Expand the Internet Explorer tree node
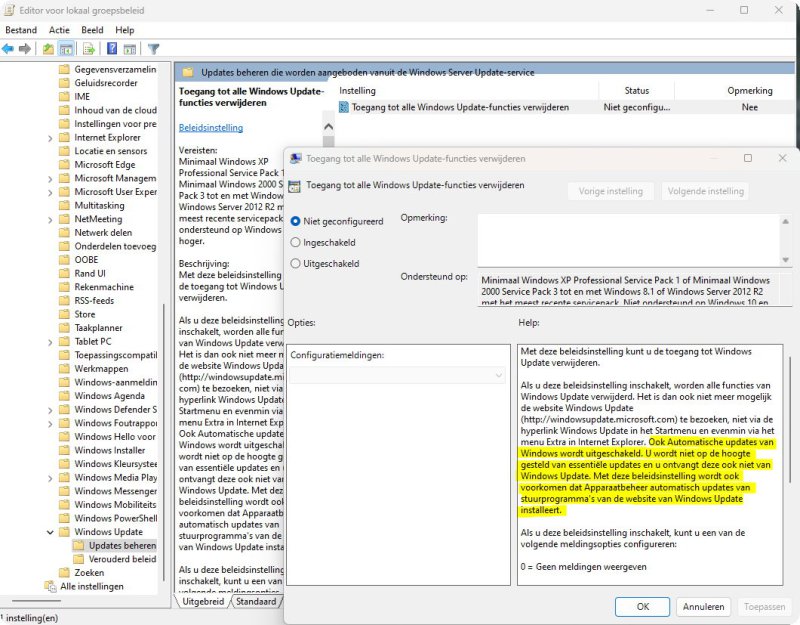Viewport: 800px width, 625px height. click(x=50, y=138)
